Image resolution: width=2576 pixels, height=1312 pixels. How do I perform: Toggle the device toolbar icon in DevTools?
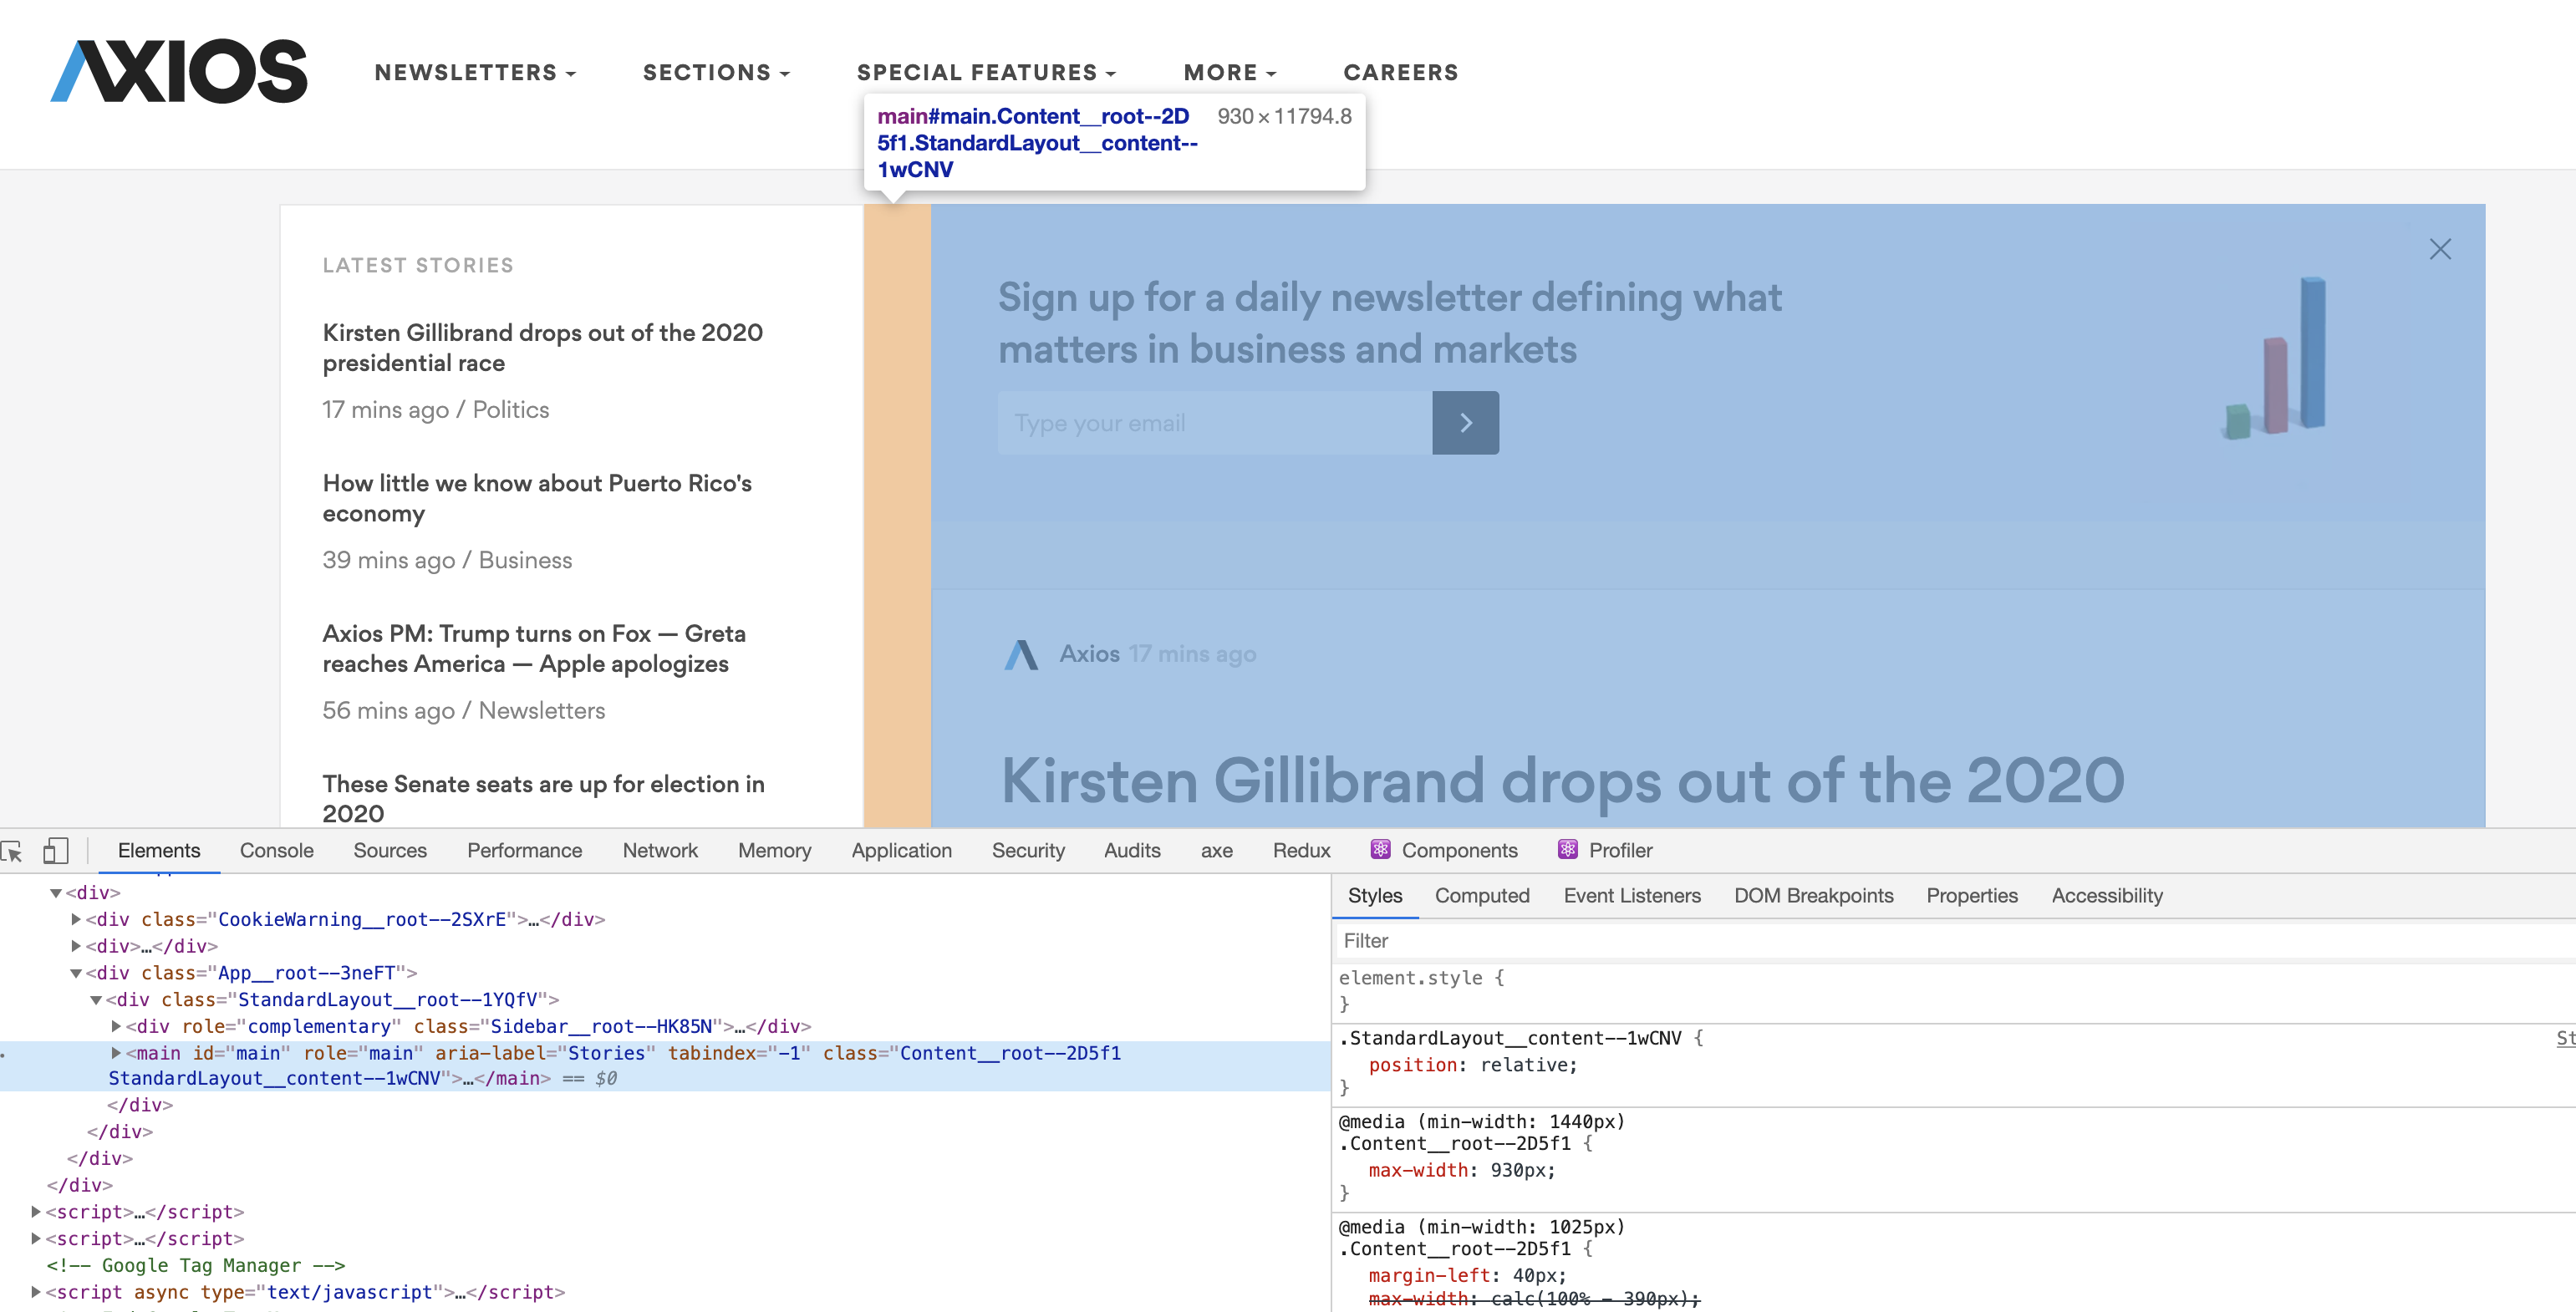56,851
